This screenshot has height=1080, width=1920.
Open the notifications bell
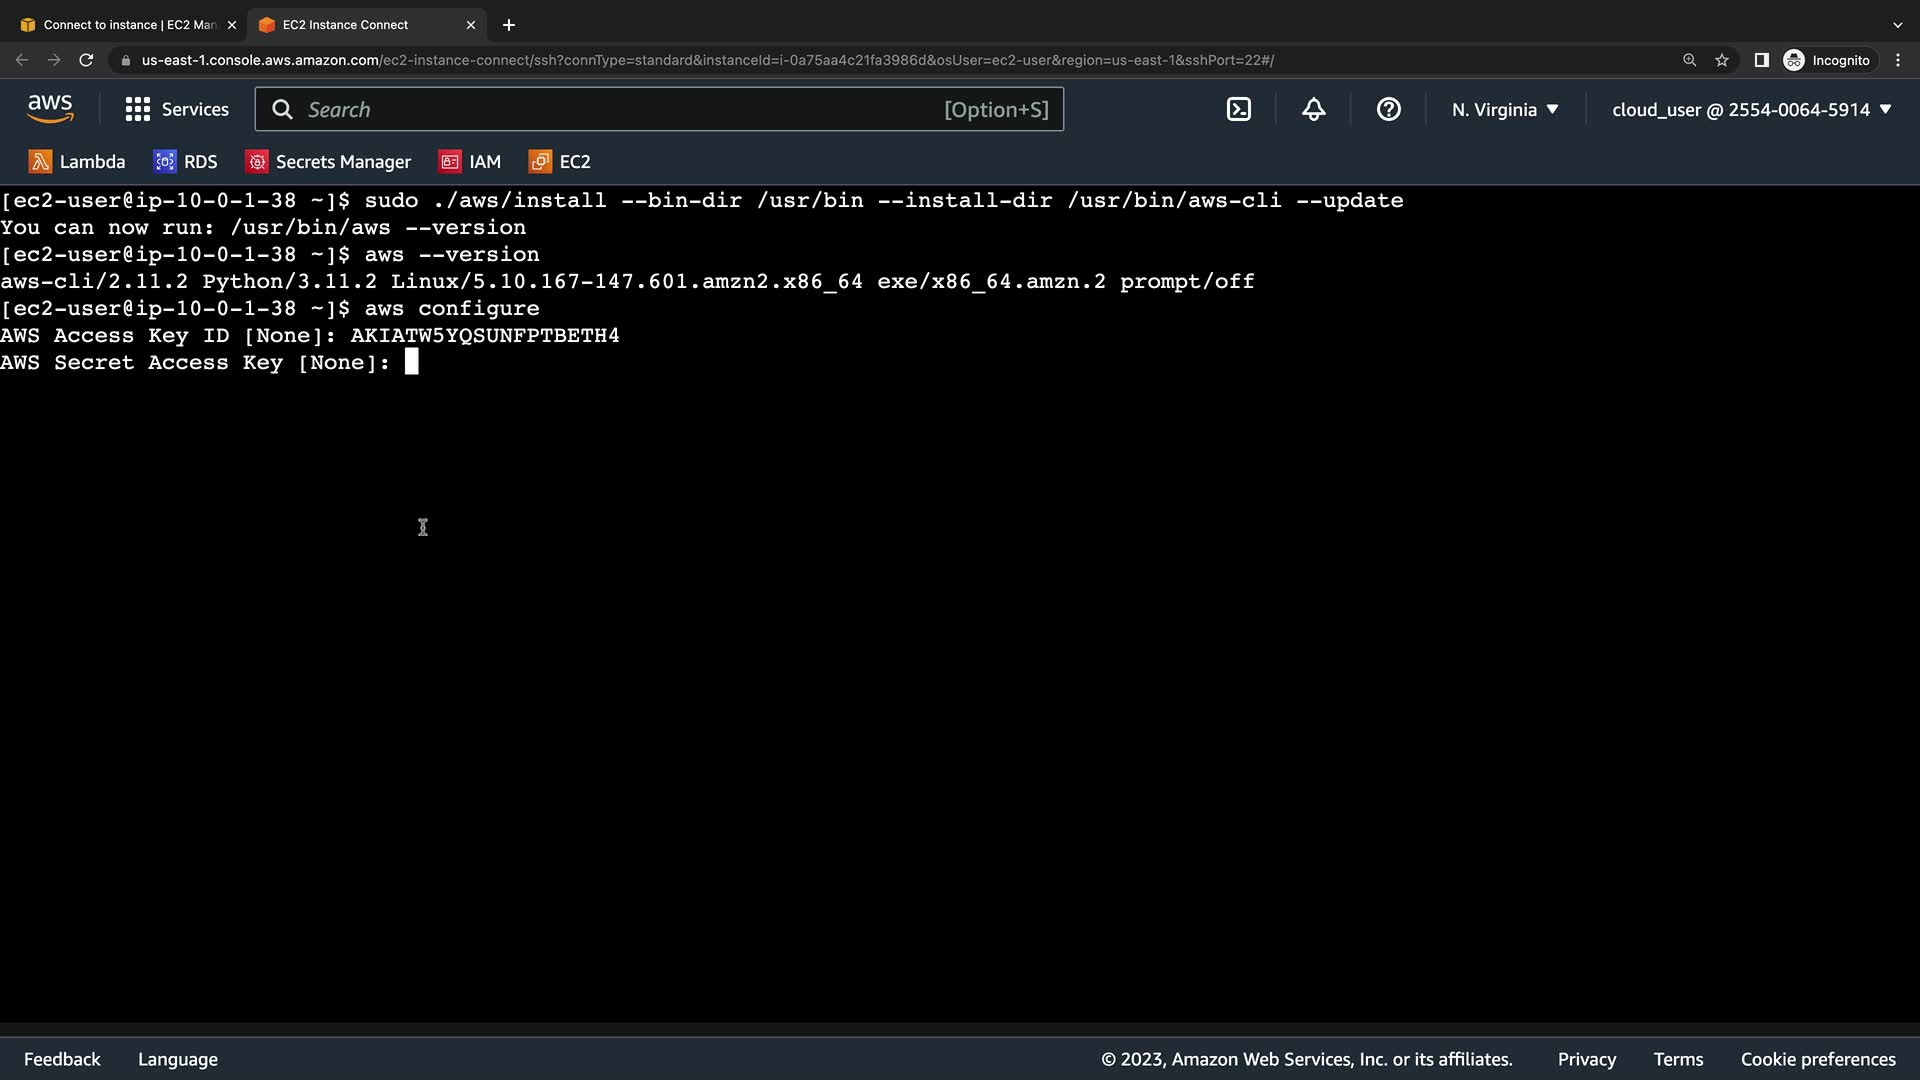(x=1313, y=110)
